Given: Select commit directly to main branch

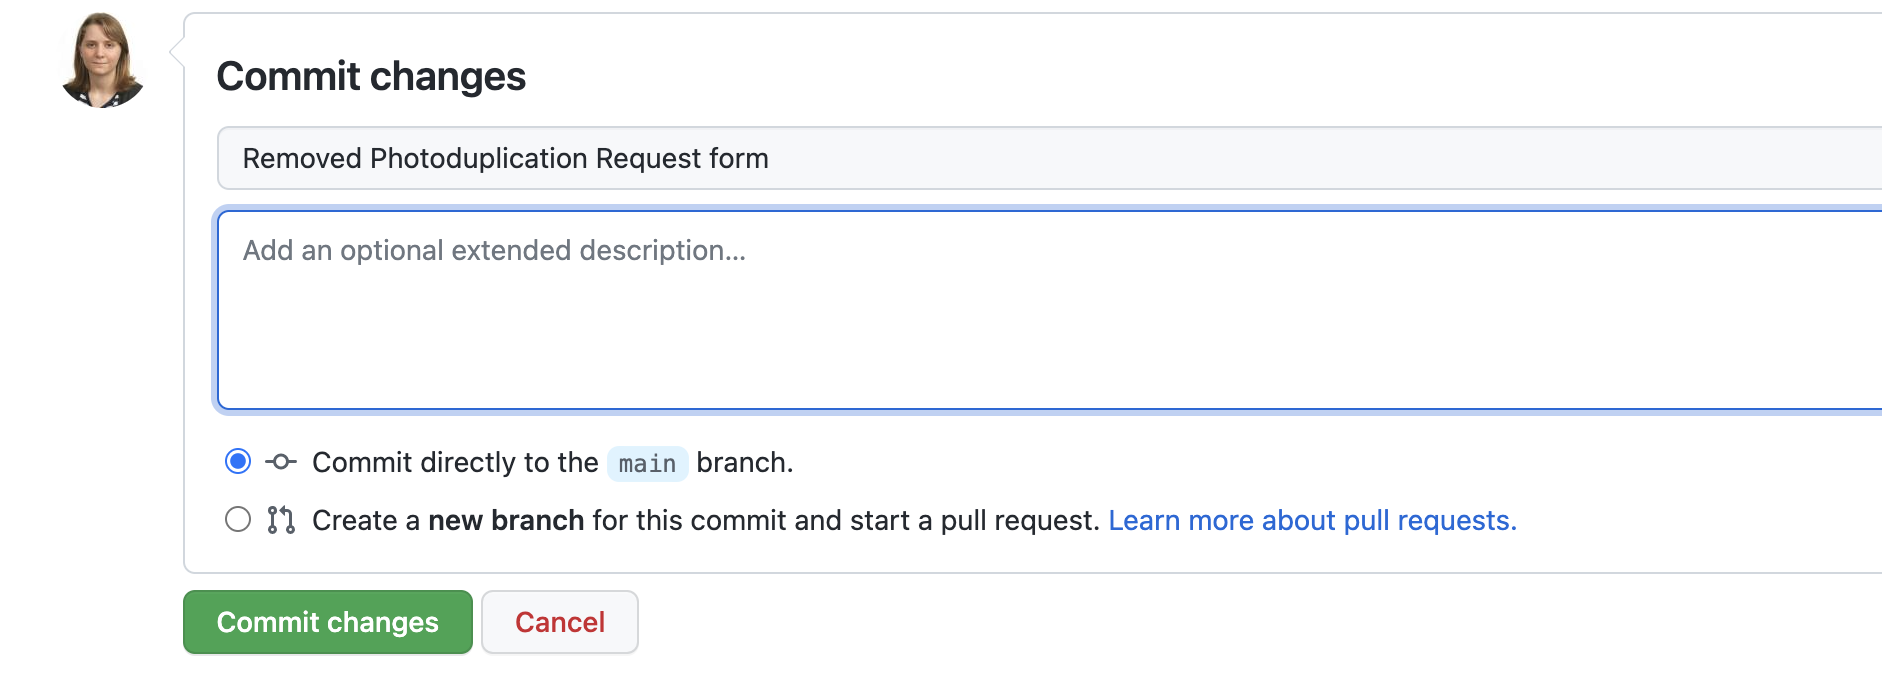Looking at the screenshot, I should point(237,461).
